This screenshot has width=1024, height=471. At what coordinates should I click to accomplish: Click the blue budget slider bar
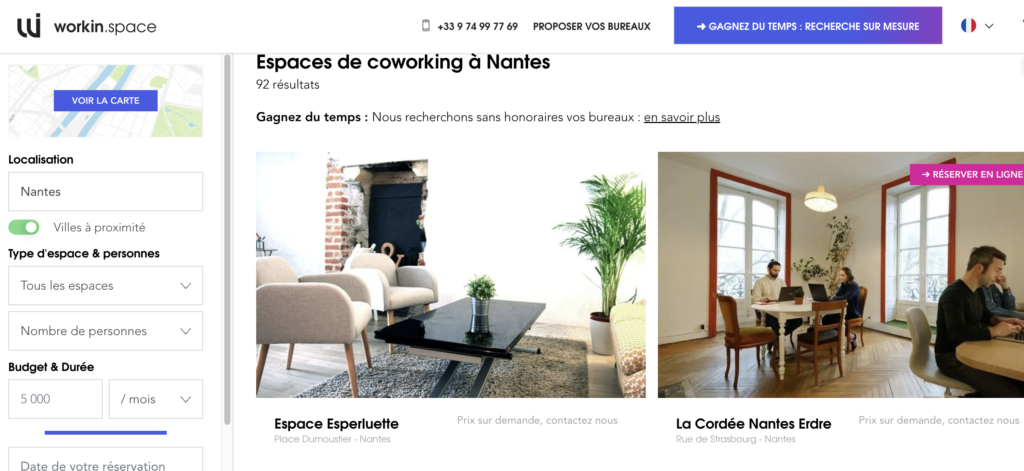coord(106,432)
